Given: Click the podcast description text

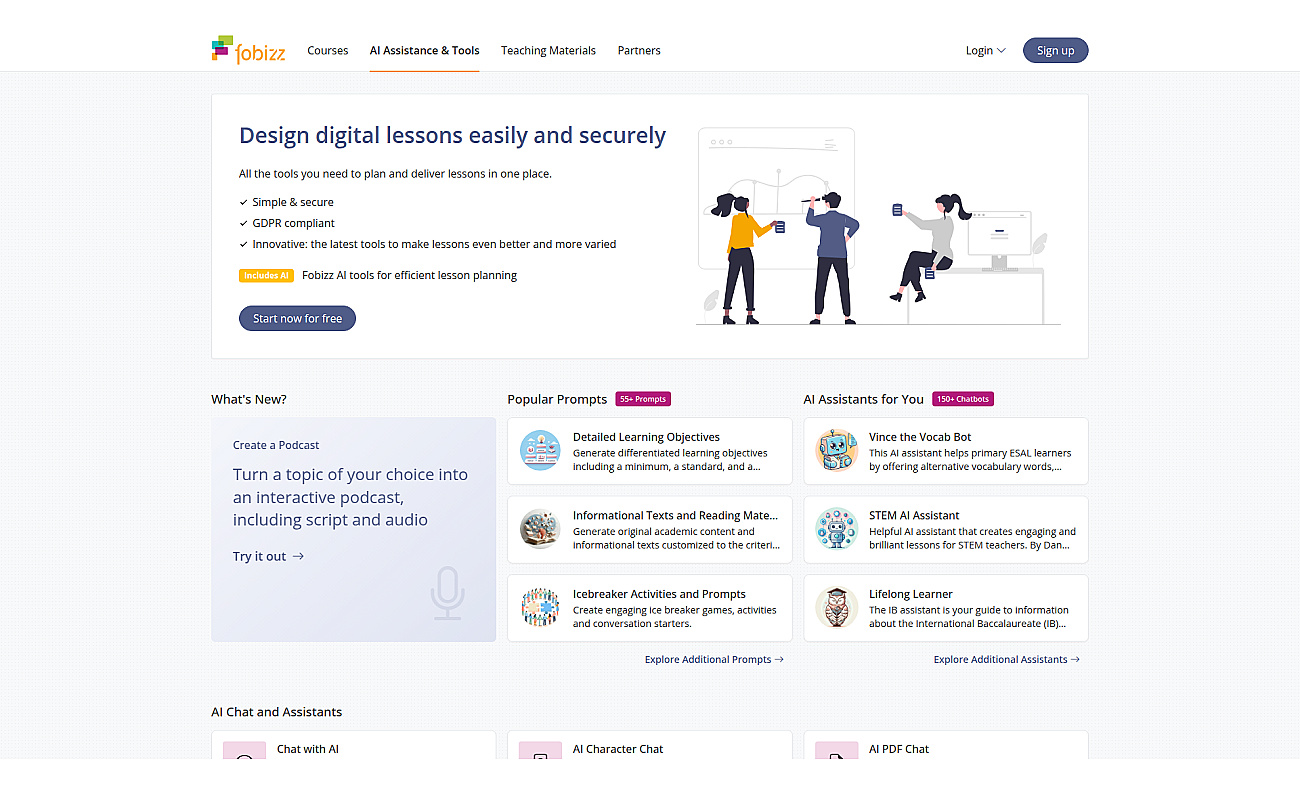Looking at the screenshot, I should coord(350,497).
